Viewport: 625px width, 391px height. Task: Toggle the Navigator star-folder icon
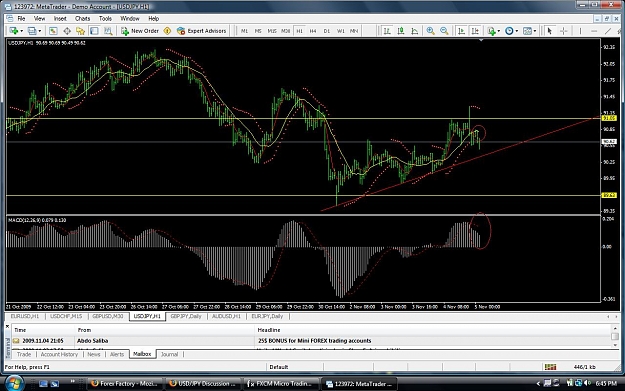pyautogui.click(x=81, y=31)
